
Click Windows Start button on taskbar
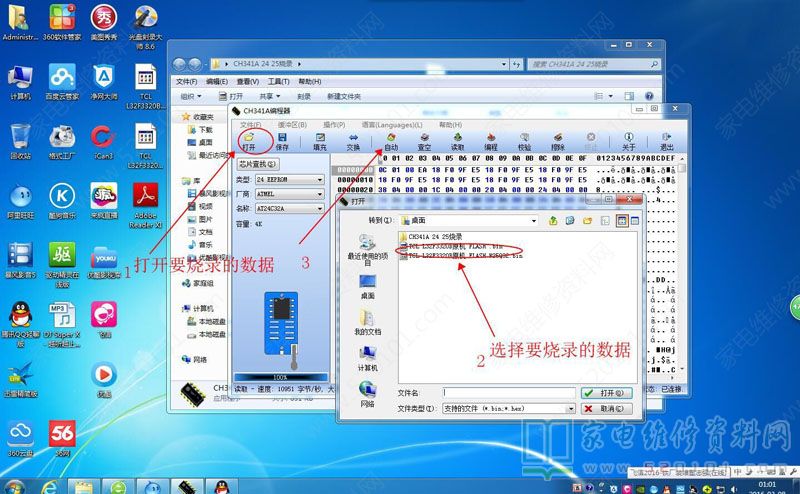[14, 488]
